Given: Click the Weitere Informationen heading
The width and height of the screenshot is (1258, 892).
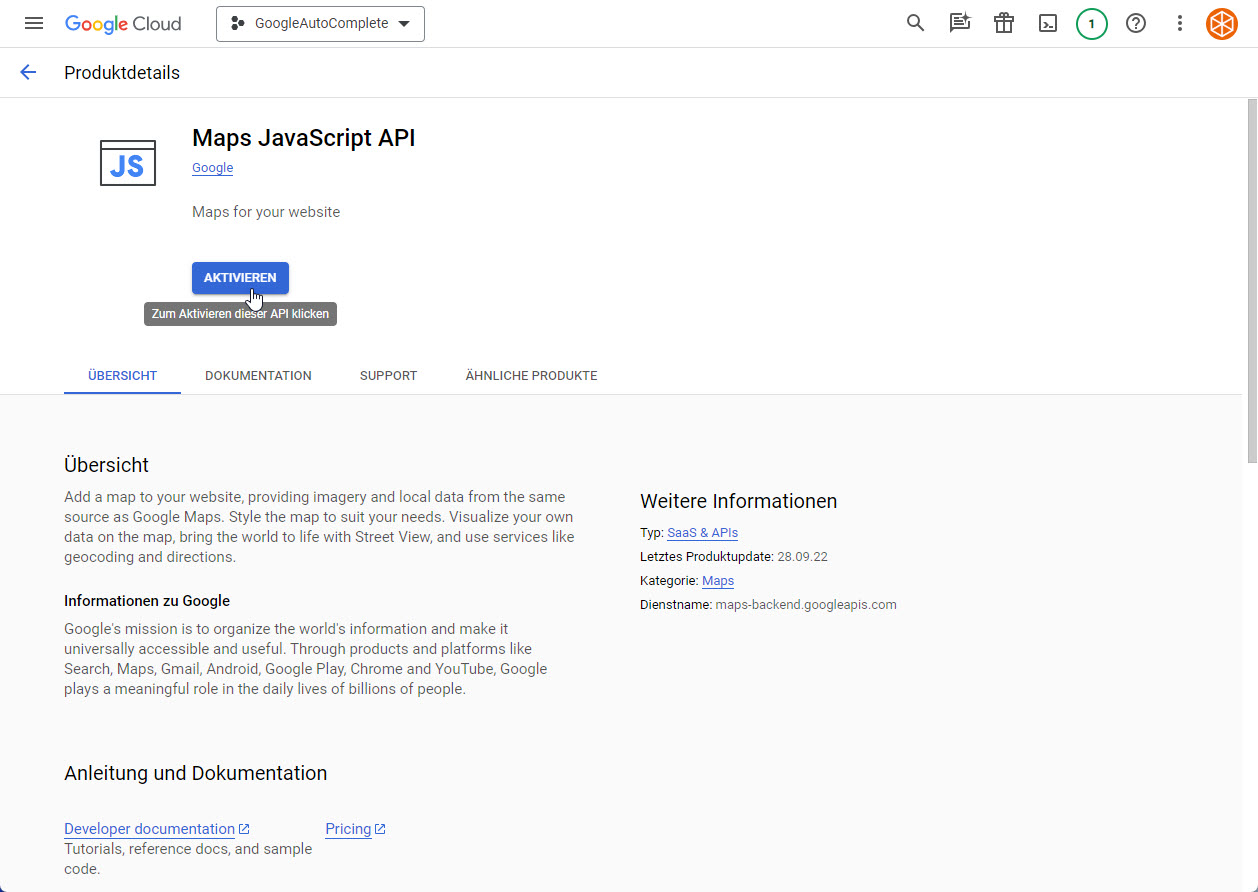Looking at the screenshot, I should (x=738, y=501).
